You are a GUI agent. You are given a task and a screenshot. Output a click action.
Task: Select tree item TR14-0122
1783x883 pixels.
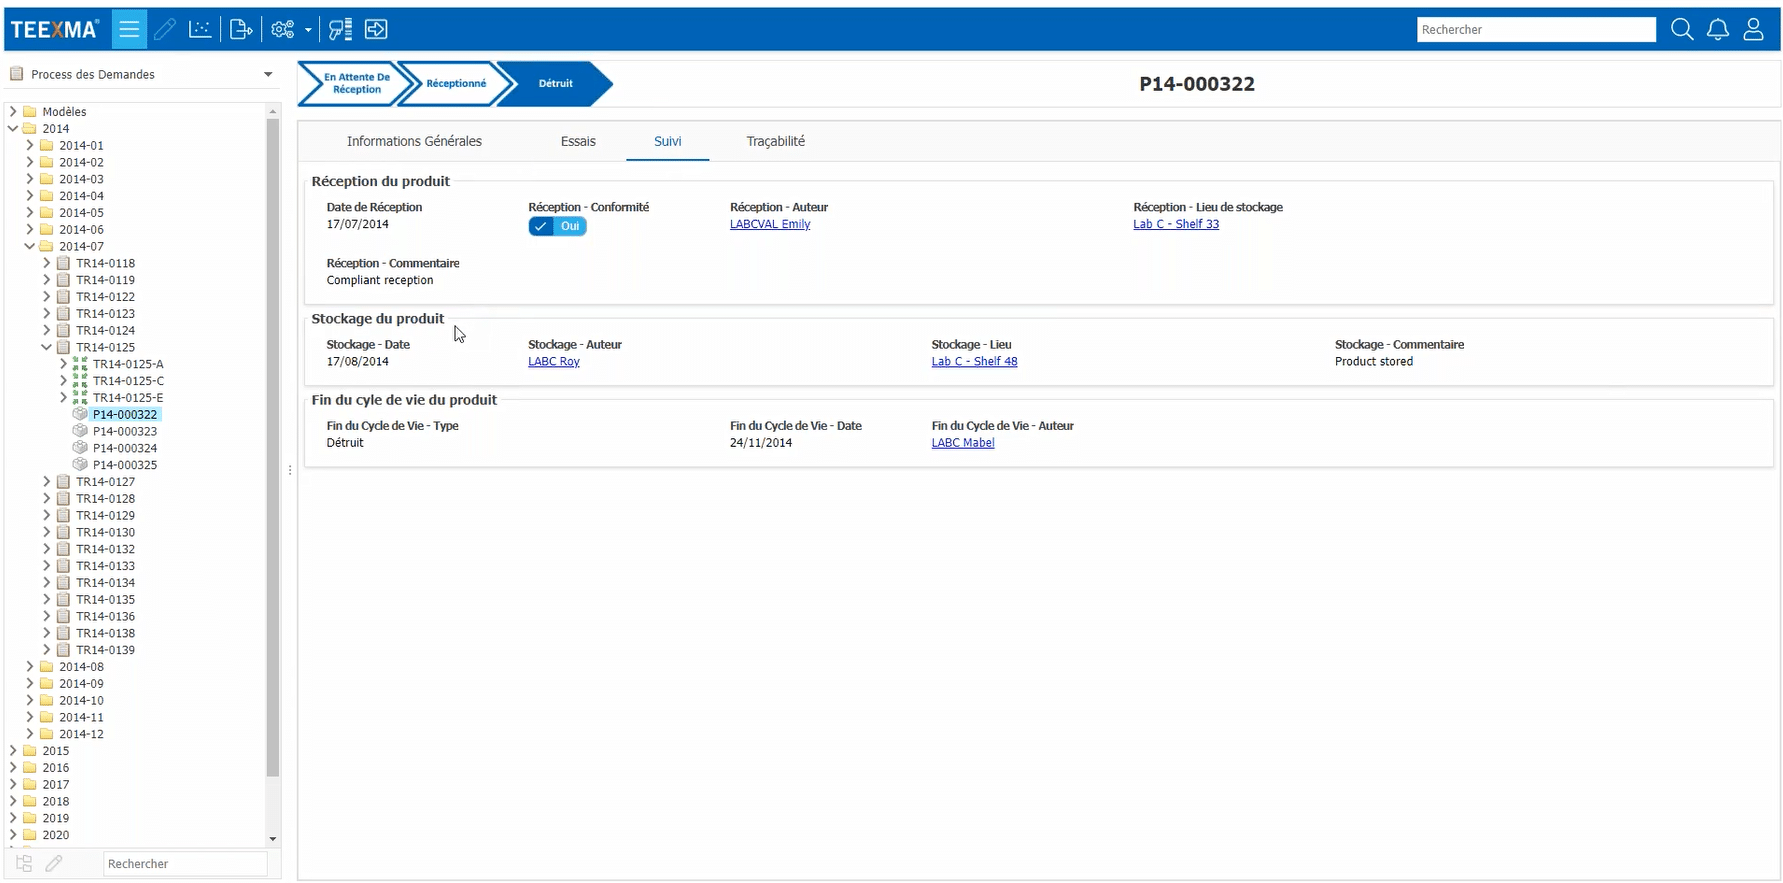click(106, 296)
